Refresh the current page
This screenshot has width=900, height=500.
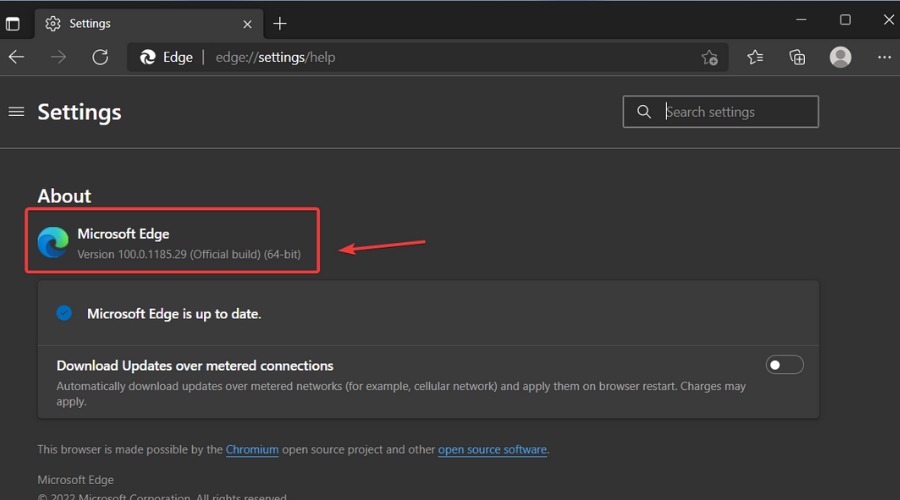pos(100,57)
